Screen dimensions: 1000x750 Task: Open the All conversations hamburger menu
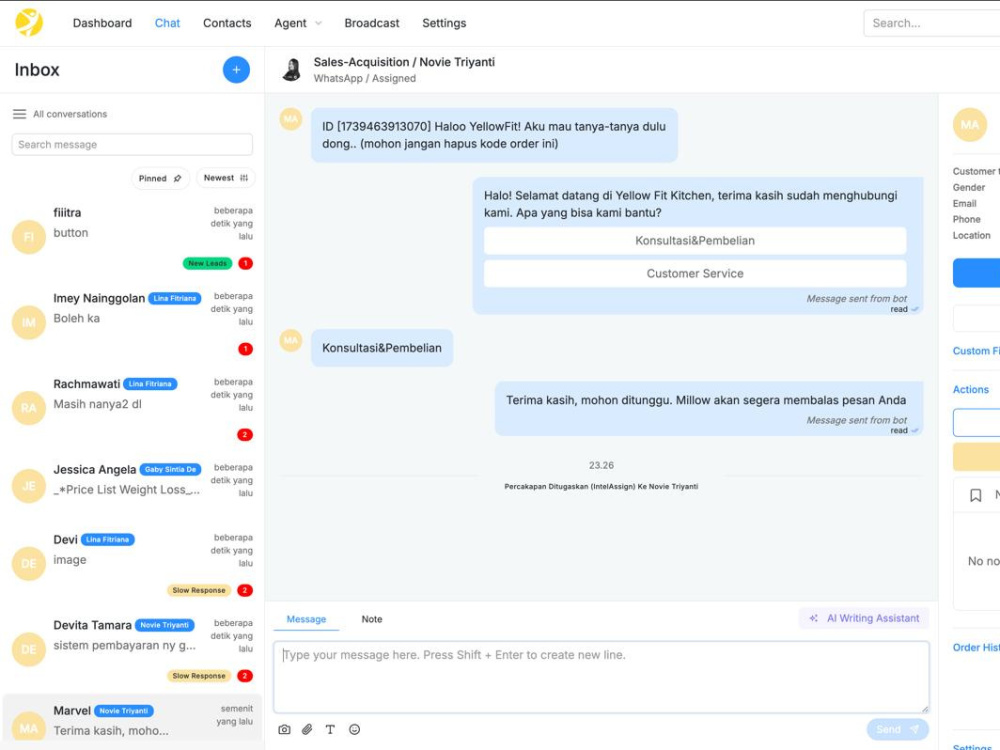[20, 114]
